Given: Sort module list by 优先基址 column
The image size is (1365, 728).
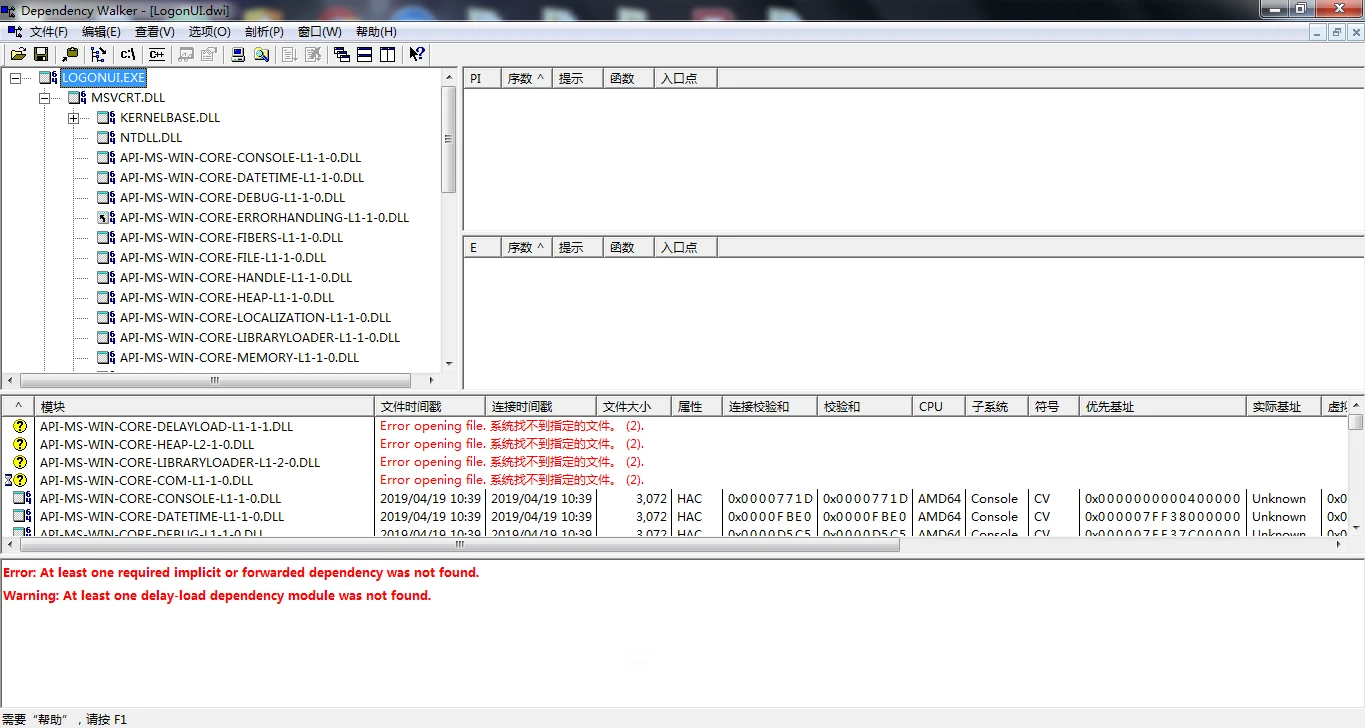Looking at the screenshot, I should [x=1163, y=407].
